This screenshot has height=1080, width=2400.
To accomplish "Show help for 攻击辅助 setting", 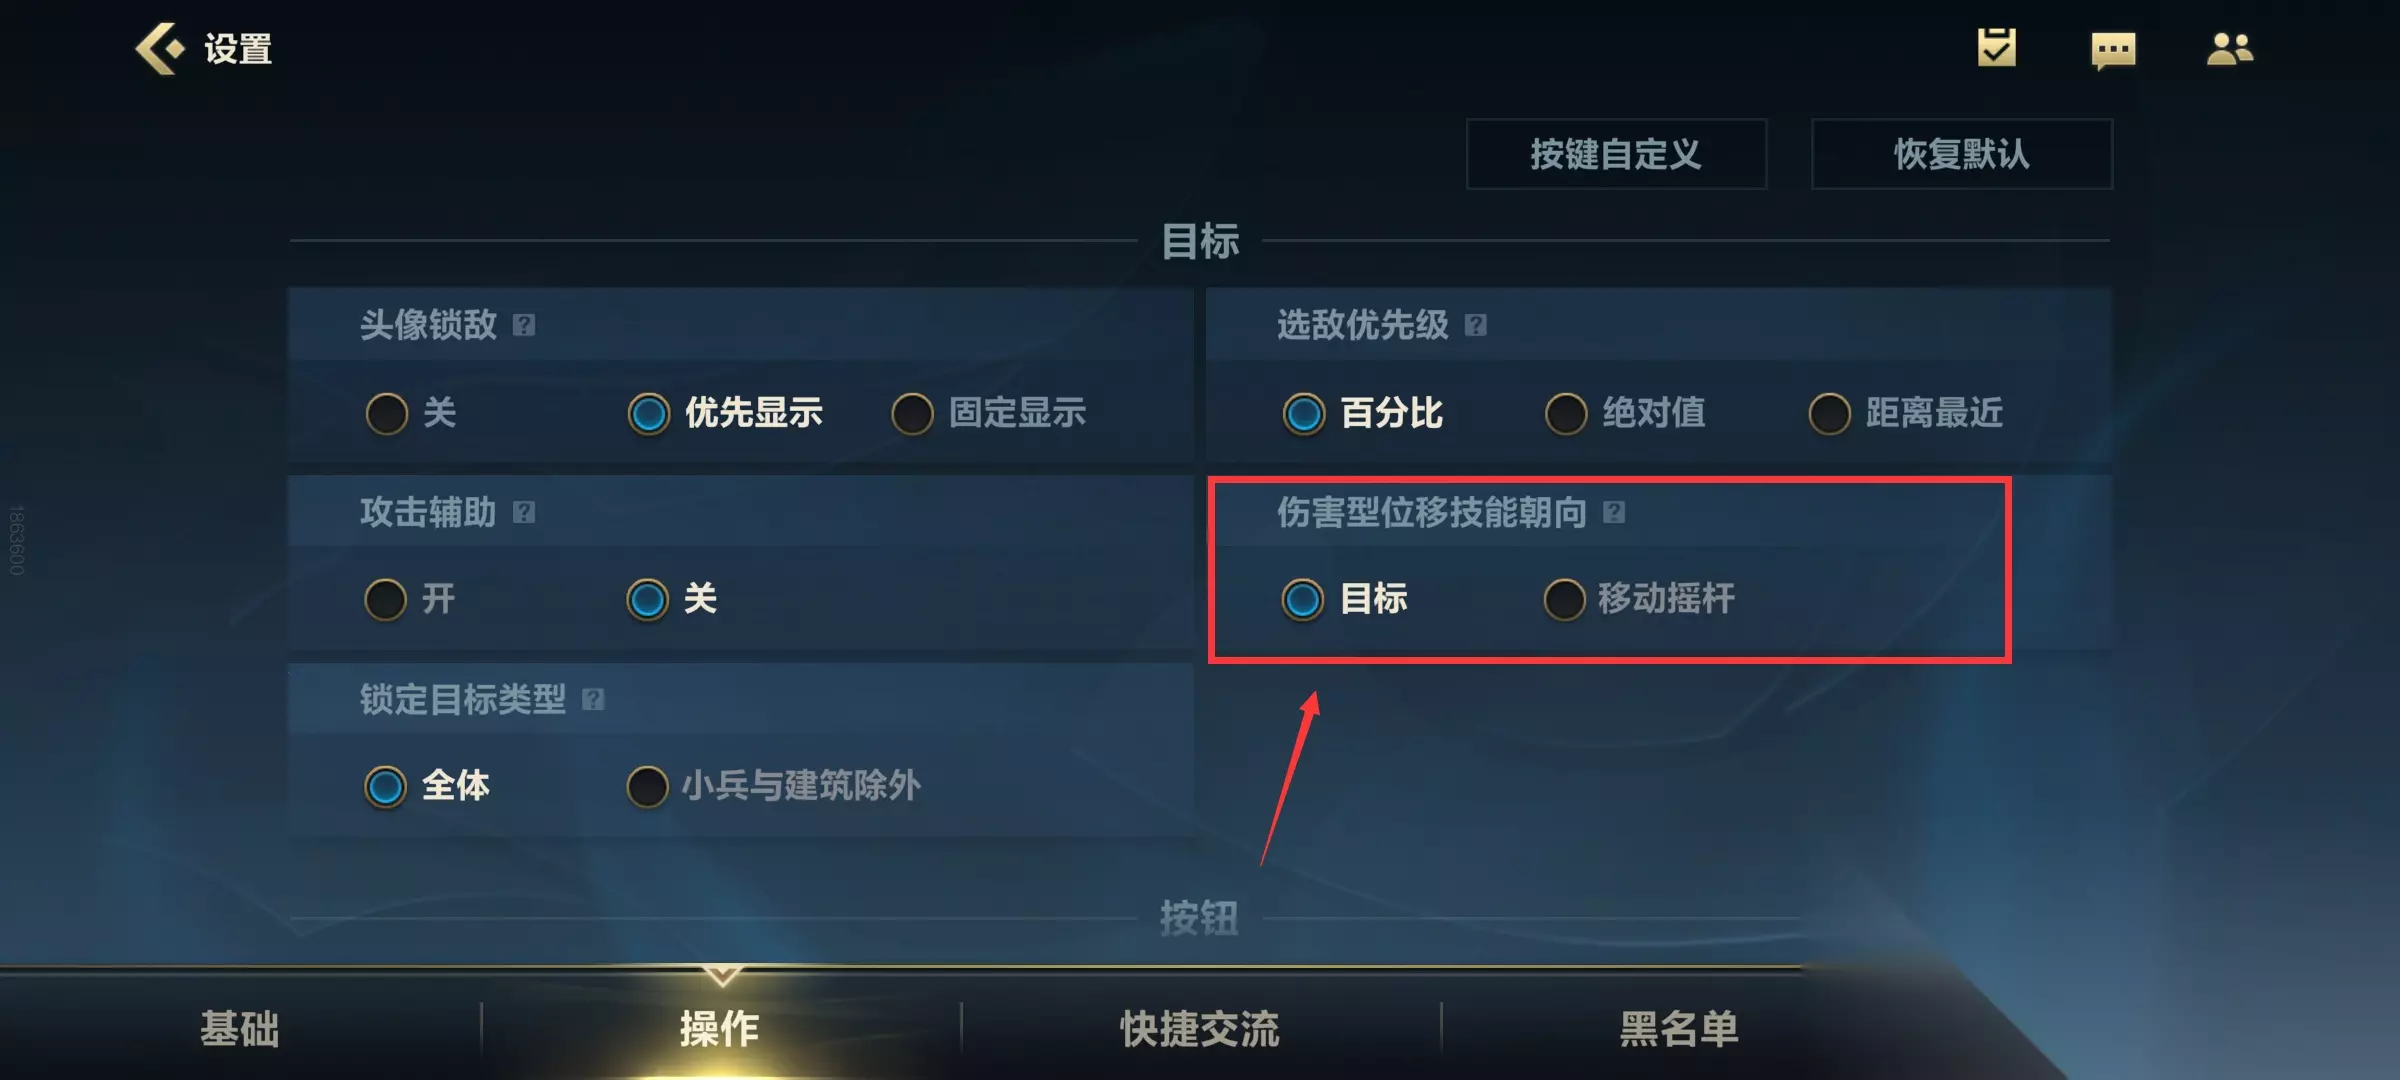I will pos(524,512).
